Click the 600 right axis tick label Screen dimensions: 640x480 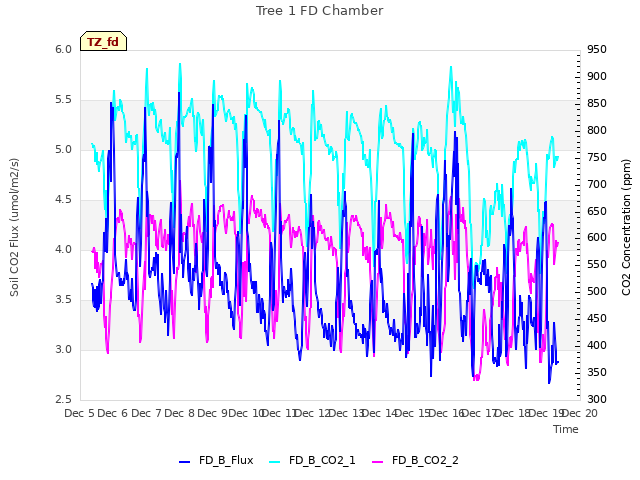(597, 238)
